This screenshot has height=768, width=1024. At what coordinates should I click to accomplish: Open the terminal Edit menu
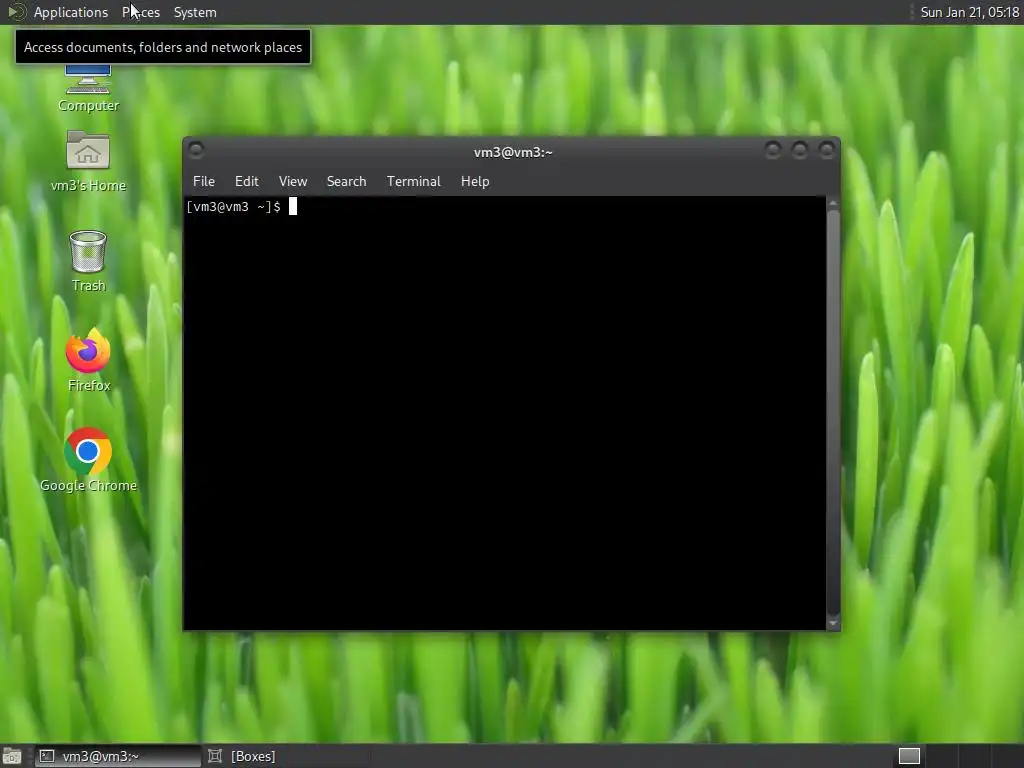point(247,182)
